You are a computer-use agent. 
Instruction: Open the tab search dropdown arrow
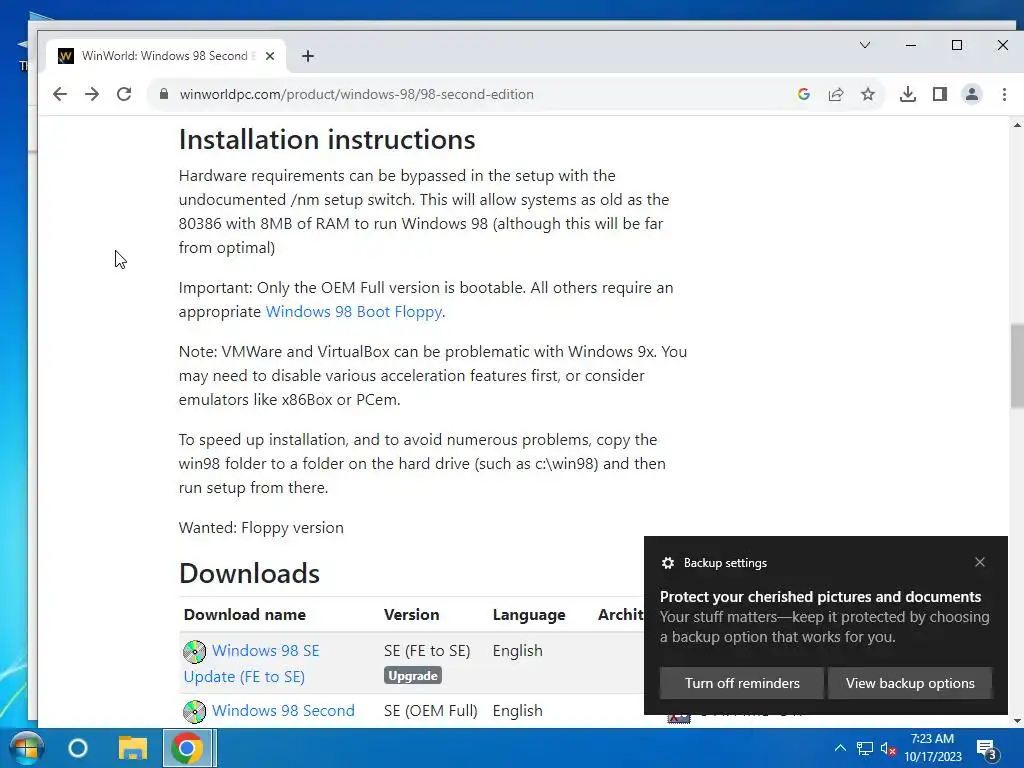coord(865,45)
